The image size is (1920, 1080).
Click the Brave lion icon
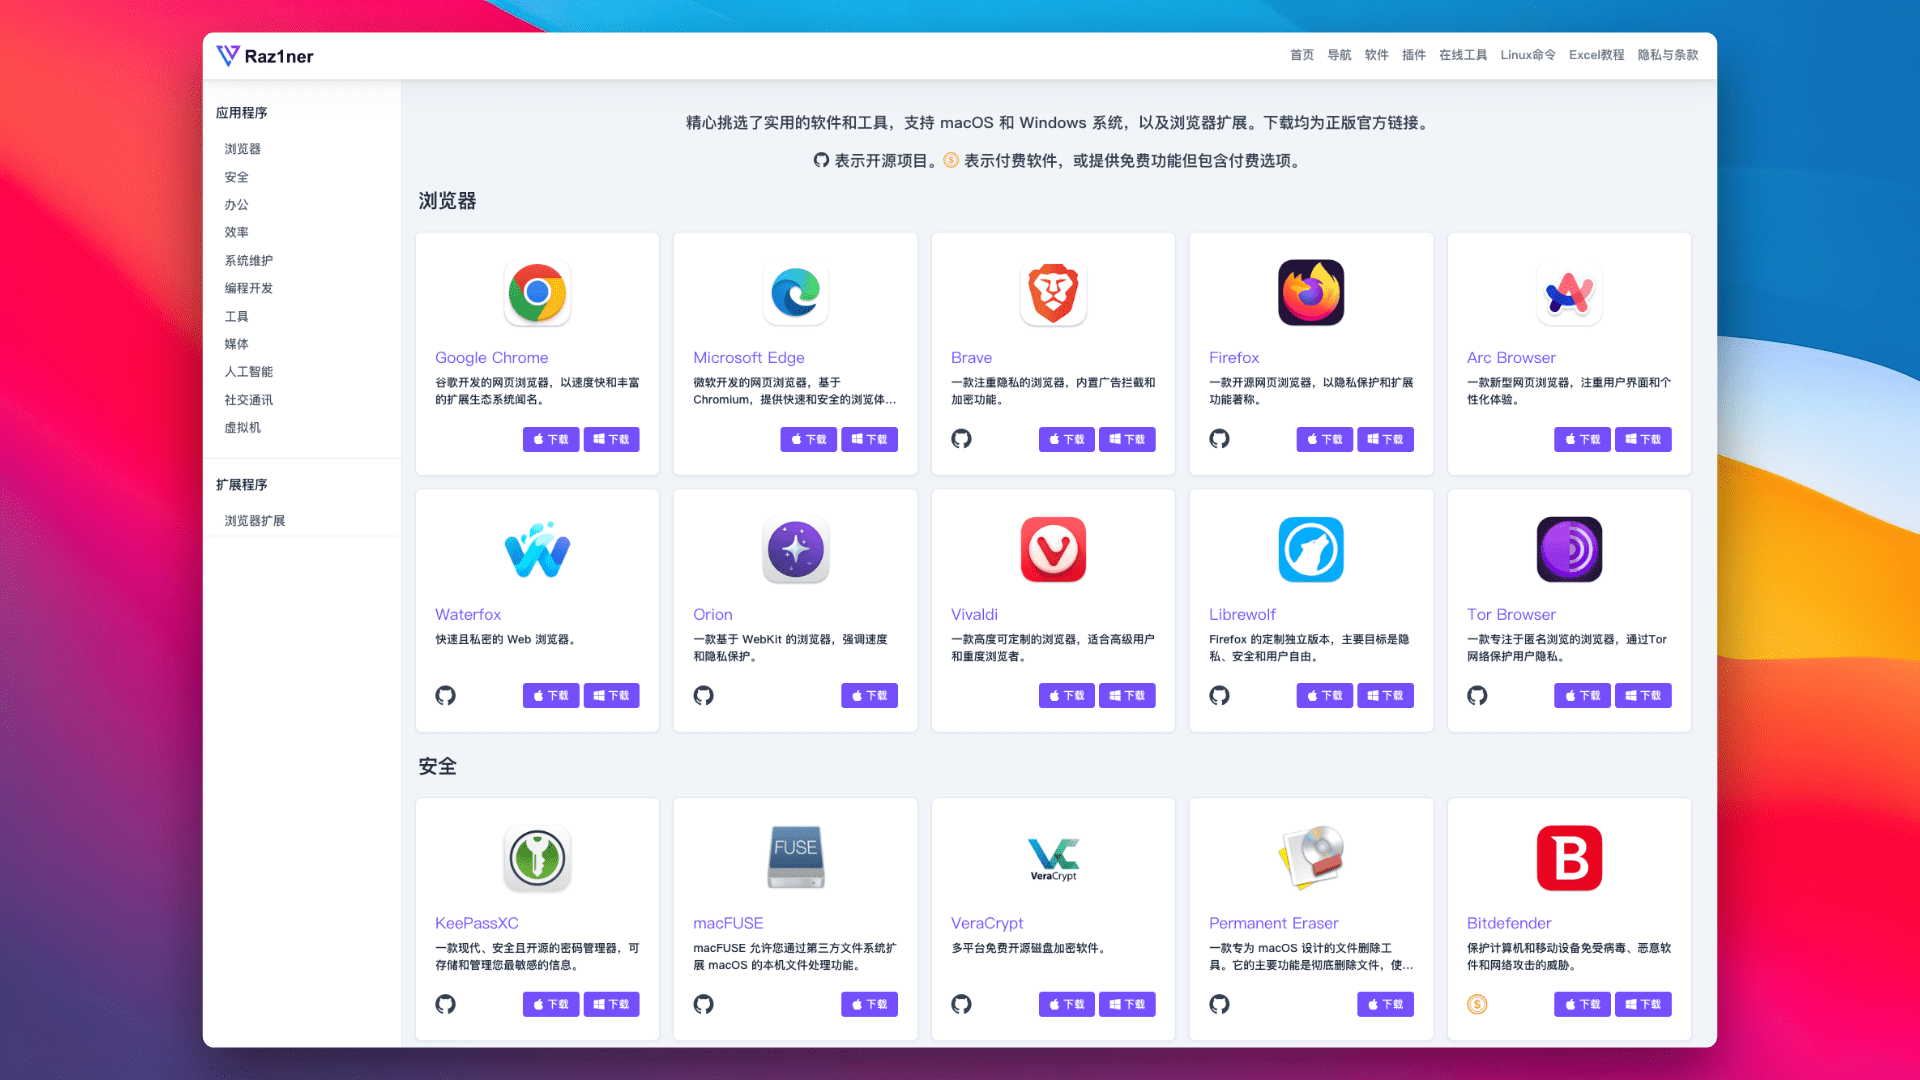(1053, 293)
